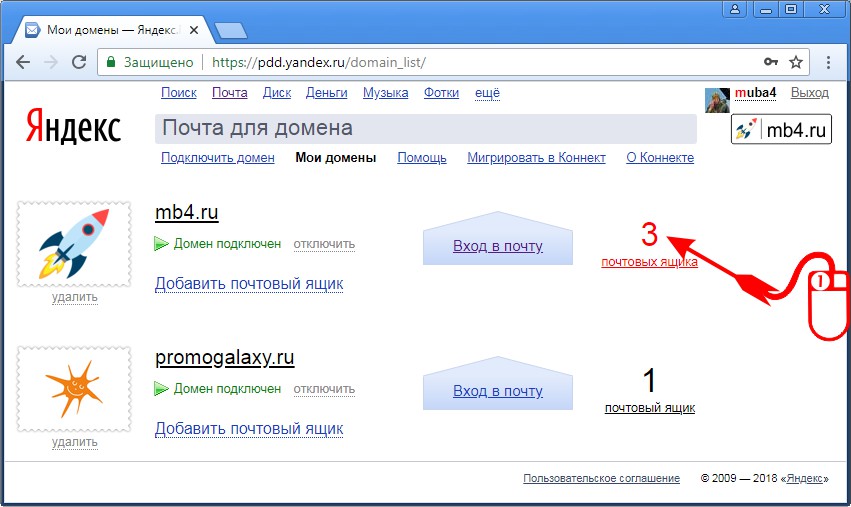Click the browser forward arrow
851x507 pixels.
50,62
